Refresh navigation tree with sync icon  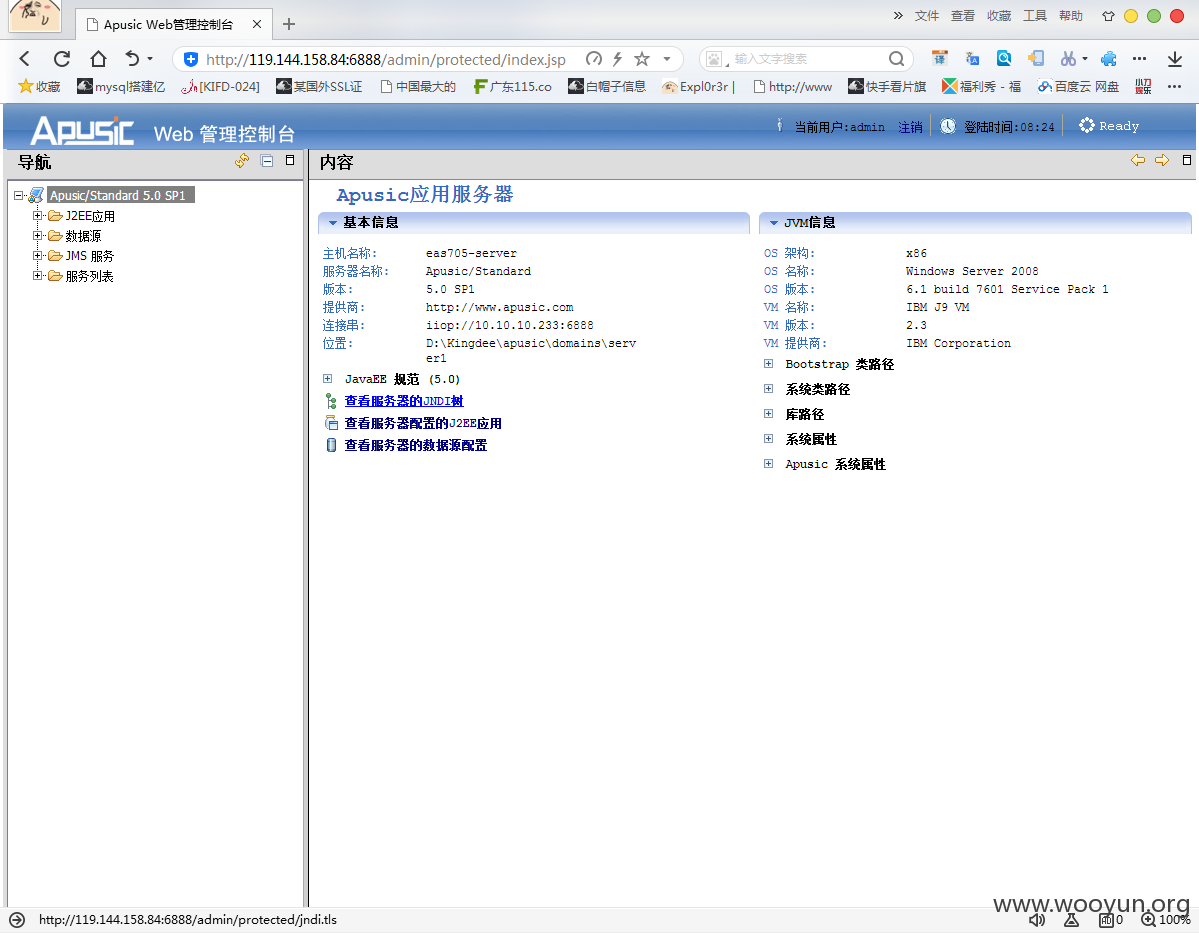tap(242, 161)
